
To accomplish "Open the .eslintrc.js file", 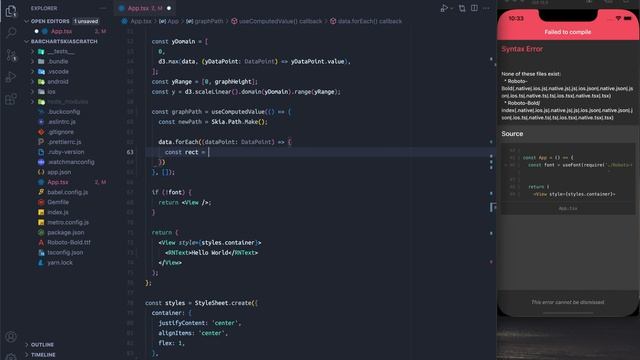I will pyautogui.click(x=62, y=122).
